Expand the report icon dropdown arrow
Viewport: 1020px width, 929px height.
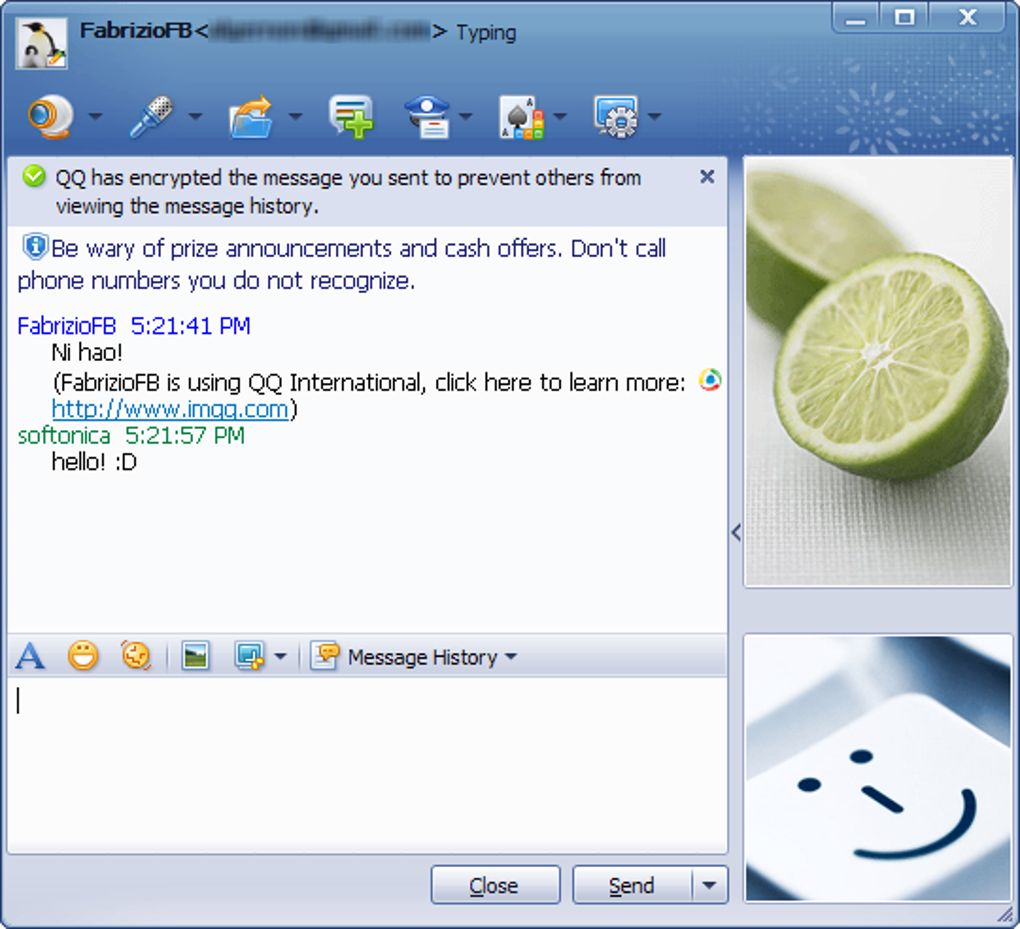466,117
